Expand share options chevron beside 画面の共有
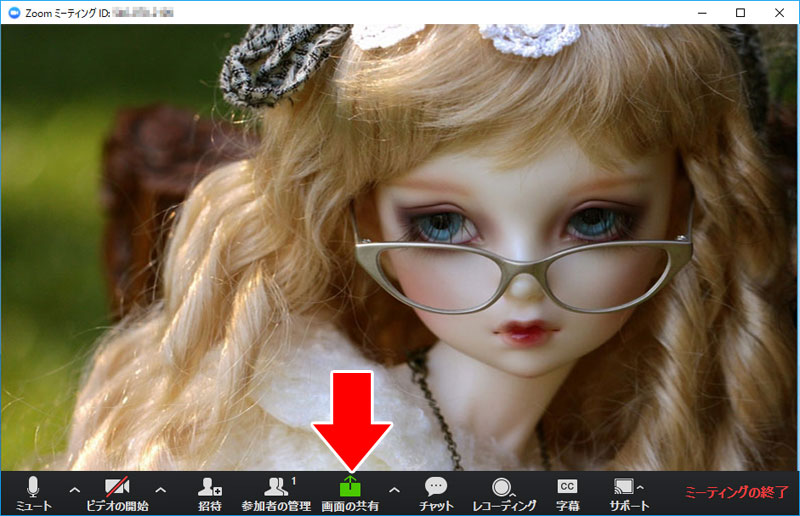 pyautogui.click(x=394, y=489)
